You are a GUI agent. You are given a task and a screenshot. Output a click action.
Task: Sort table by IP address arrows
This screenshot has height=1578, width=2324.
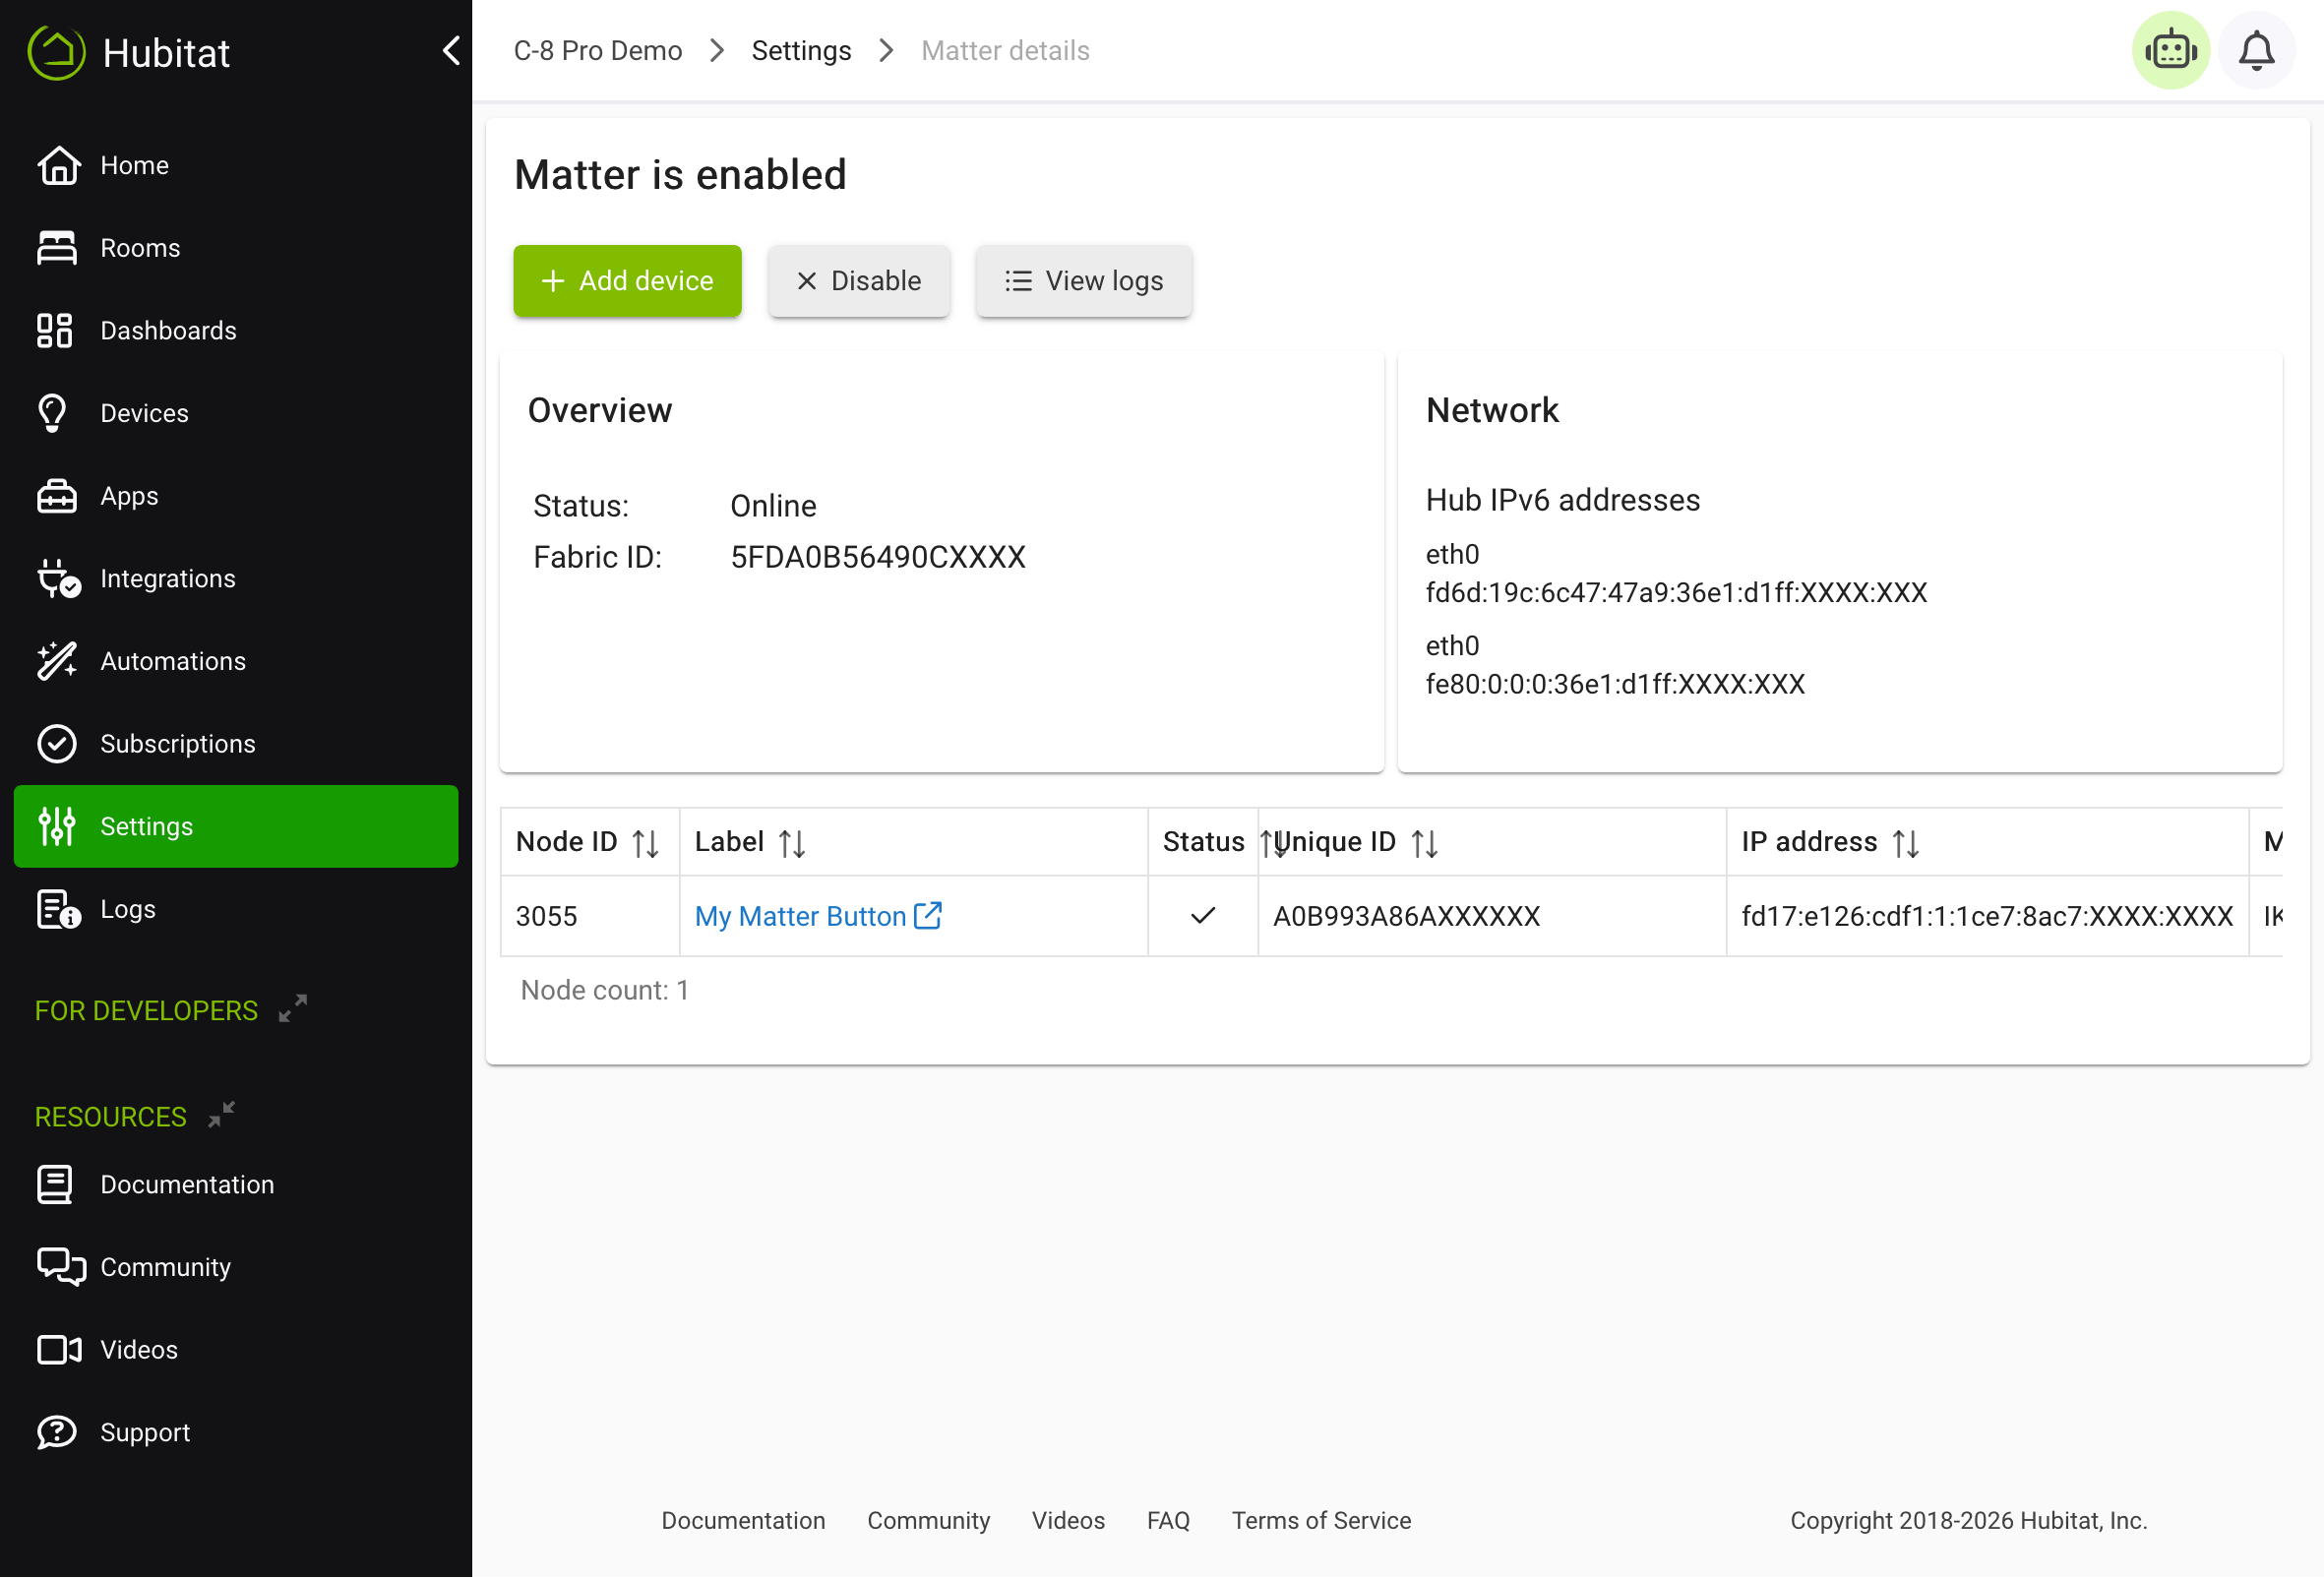[x=1906, y=844]
